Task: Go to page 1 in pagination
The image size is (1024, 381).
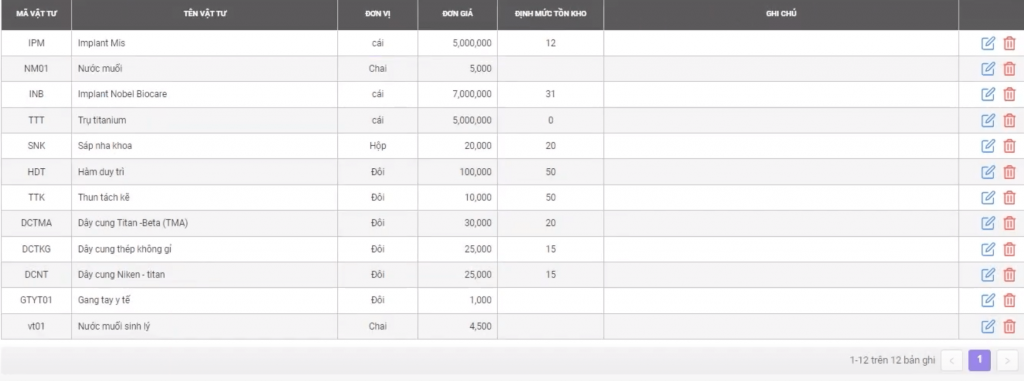Action: click(980, 360)
